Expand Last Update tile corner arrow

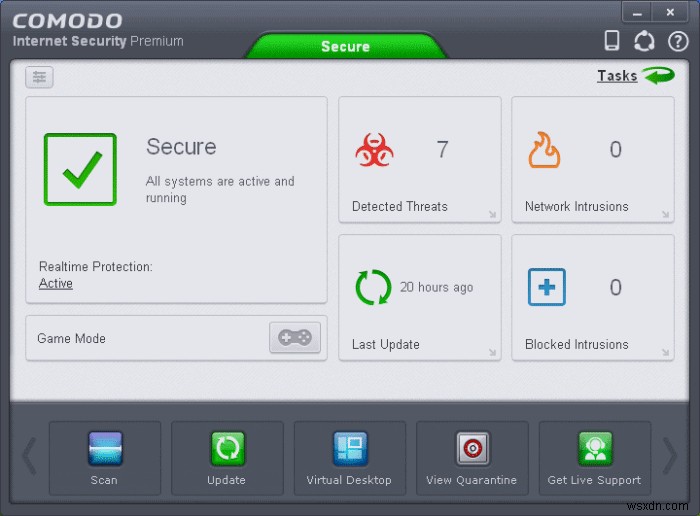coord(492,352)
